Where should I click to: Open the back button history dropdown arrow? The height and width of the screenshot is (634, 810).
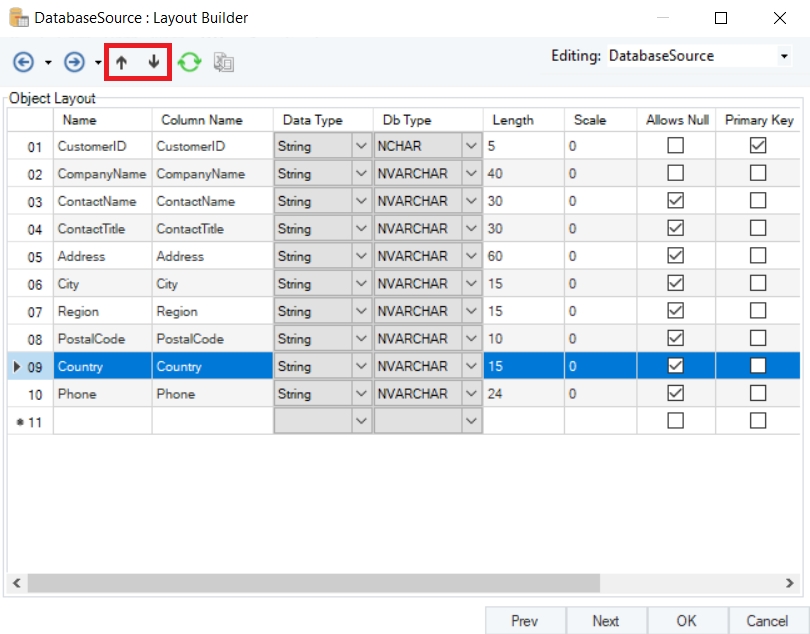[x=48, y=63]
